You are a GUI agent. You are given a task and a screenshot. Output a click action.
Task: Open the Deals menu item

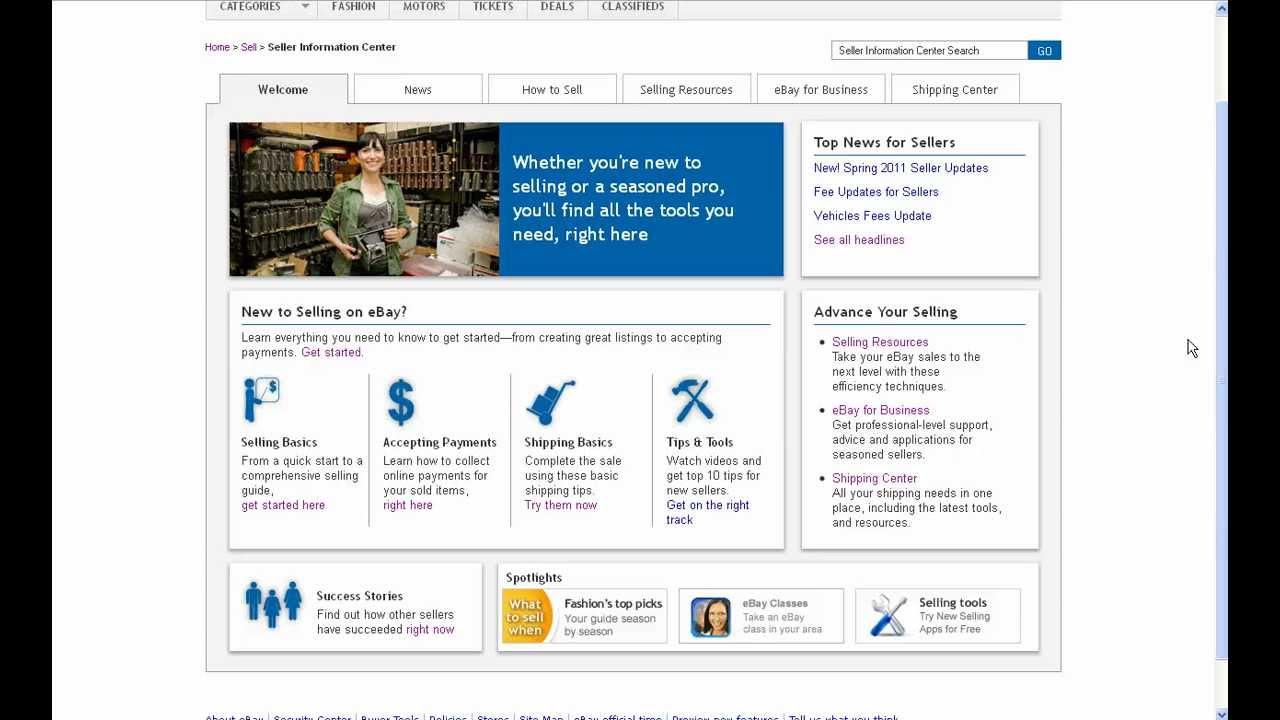coord(557,7)
